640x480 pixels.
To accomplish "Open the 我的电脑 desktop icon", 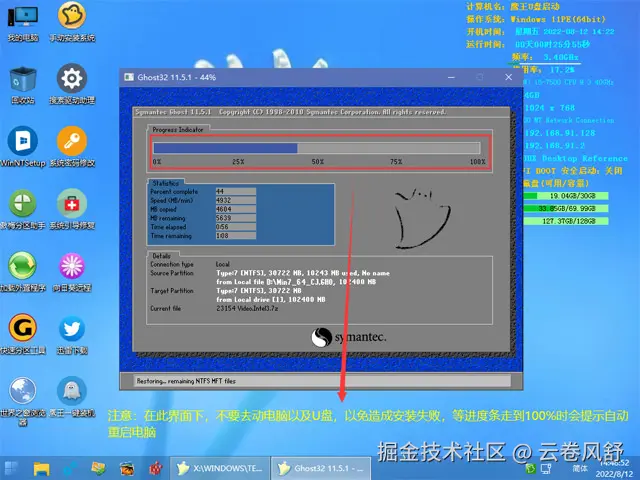I will pyautogui.click(x=23, y=24).
